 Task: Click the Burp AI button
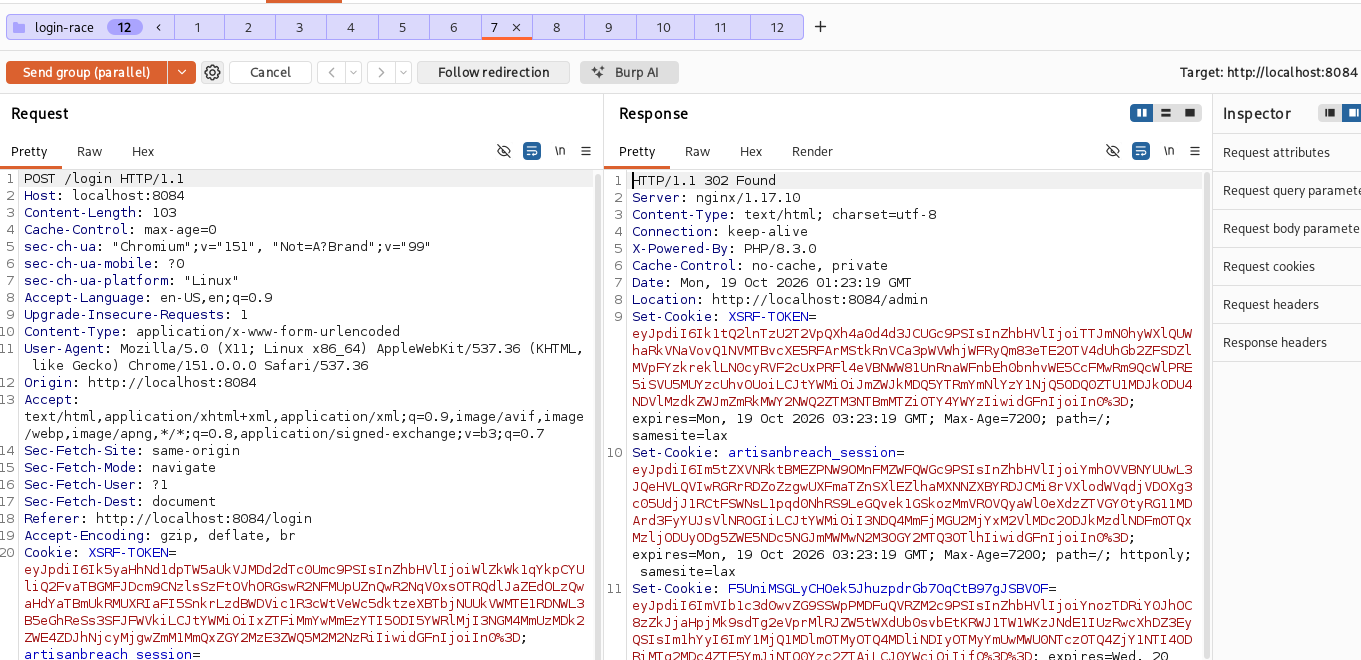click(x=629, y=72)
